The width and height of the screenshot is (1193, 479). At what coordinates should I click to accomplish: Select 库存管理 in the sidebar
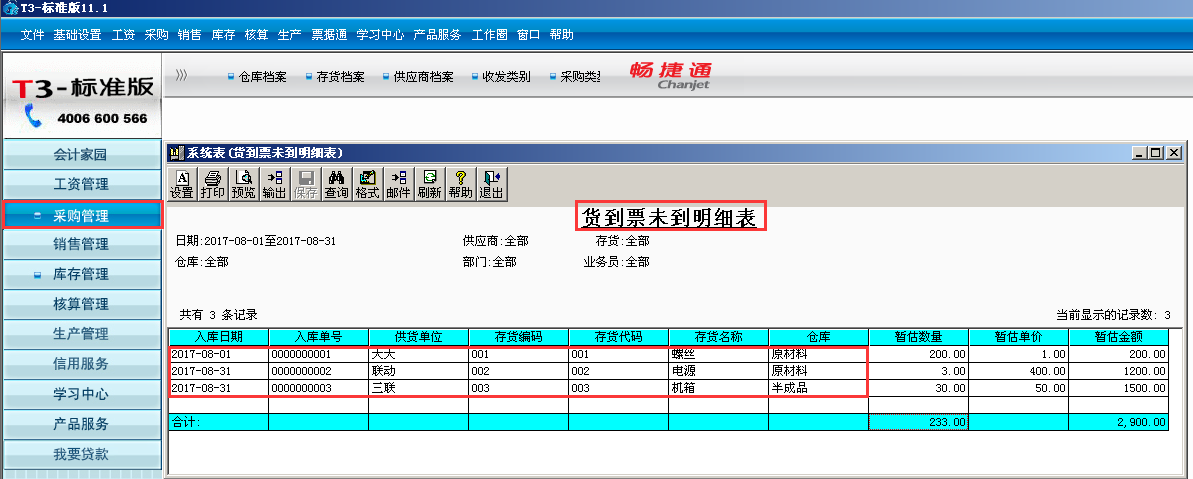pos(82,274)
